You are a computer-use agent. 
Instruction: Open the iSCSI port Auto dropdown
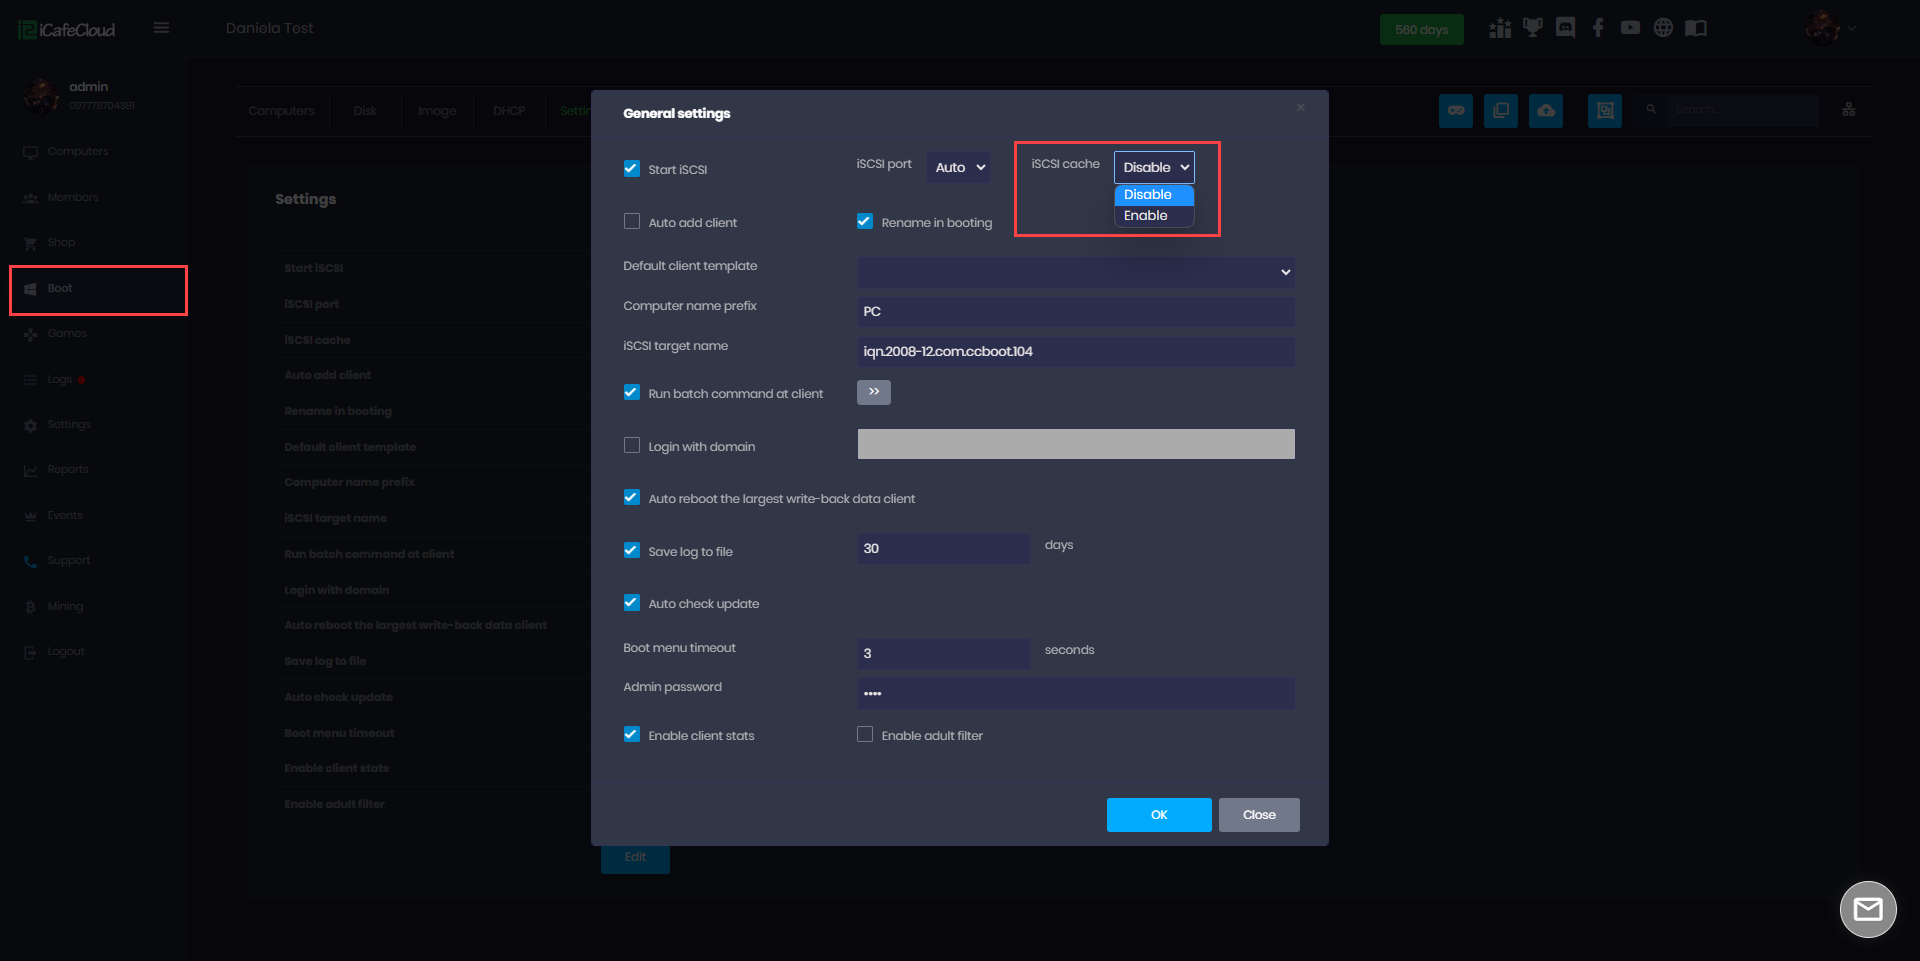tap(960, 167)
